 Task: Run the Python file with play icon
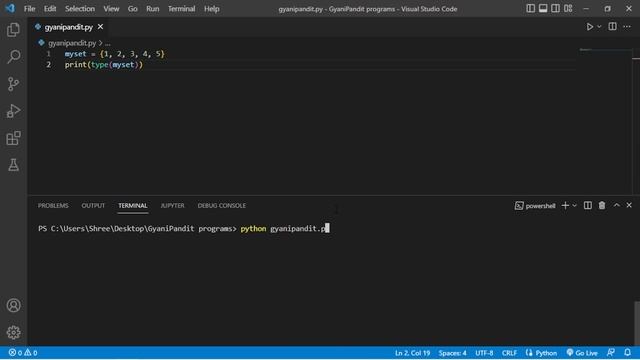point(589,27)
